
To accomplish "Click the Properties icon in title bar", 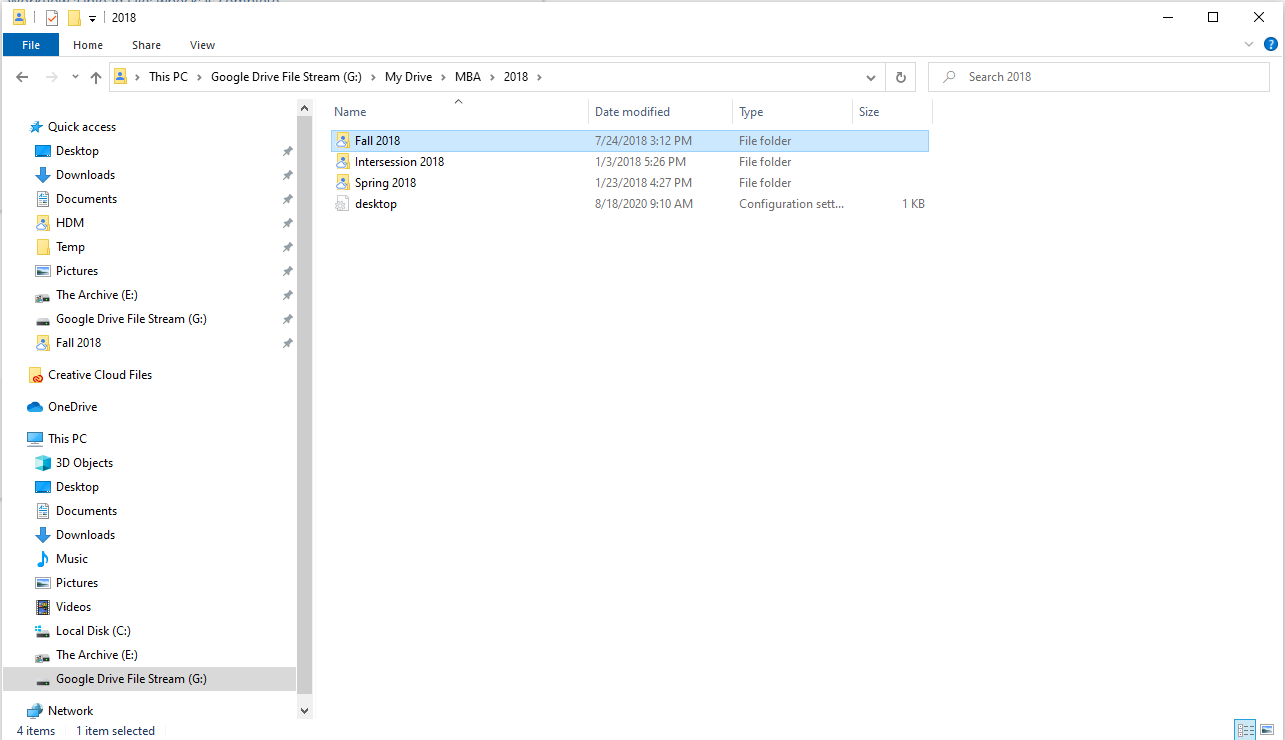I will click(52, 18).
